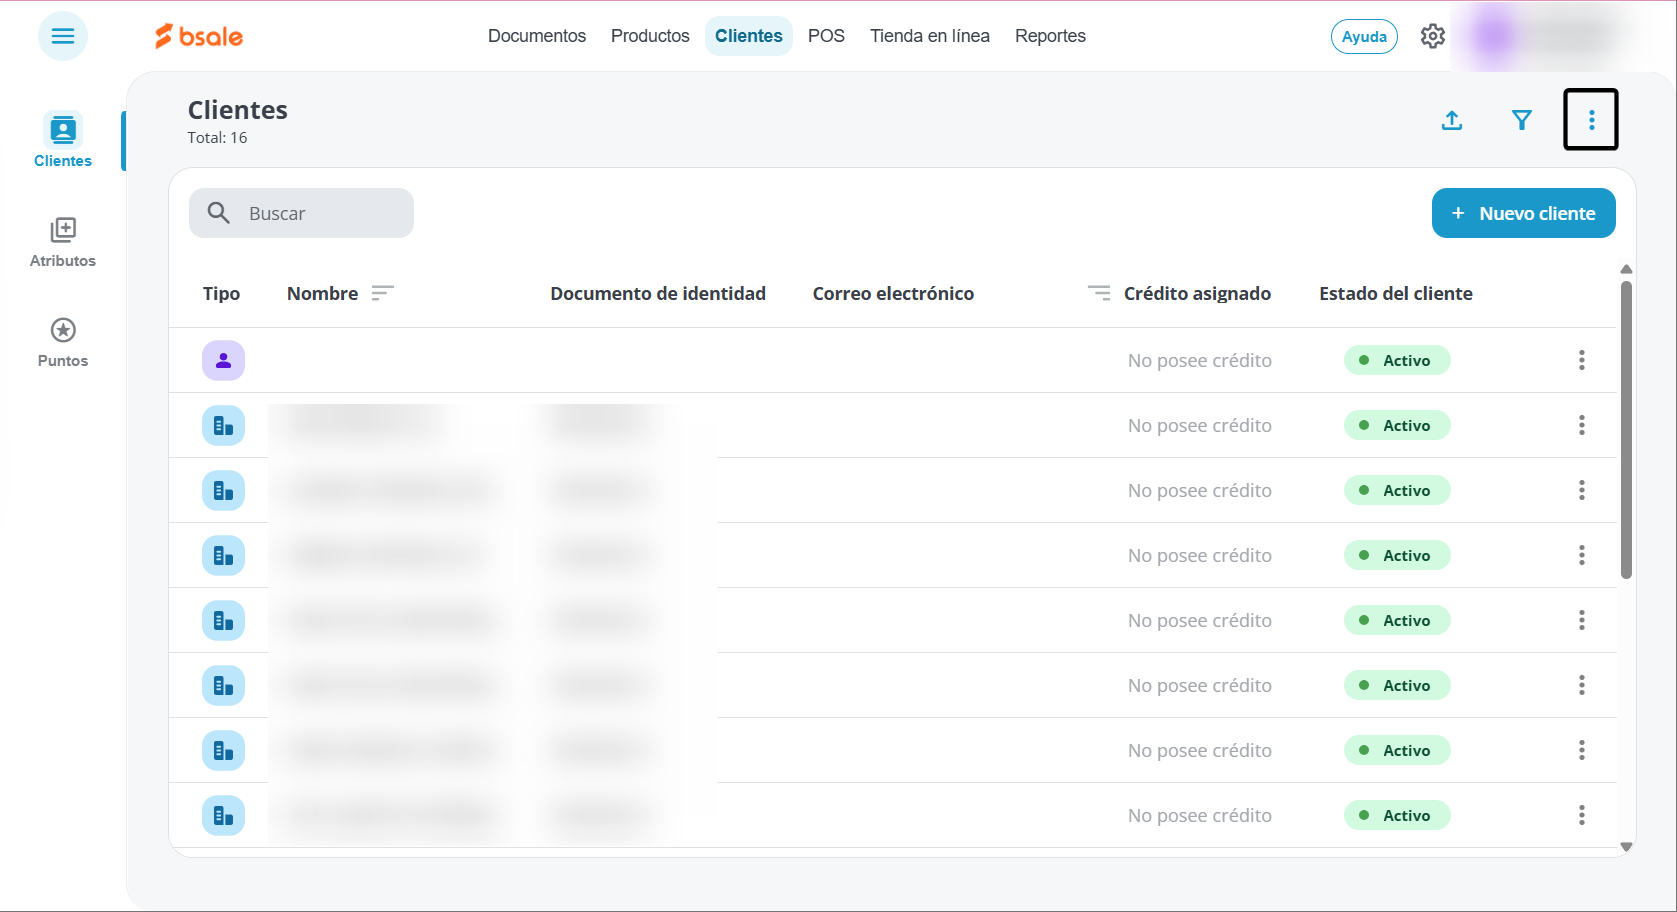The image size is (1677, 912).
Task: Click the purple person type icon
Action: 223,360
